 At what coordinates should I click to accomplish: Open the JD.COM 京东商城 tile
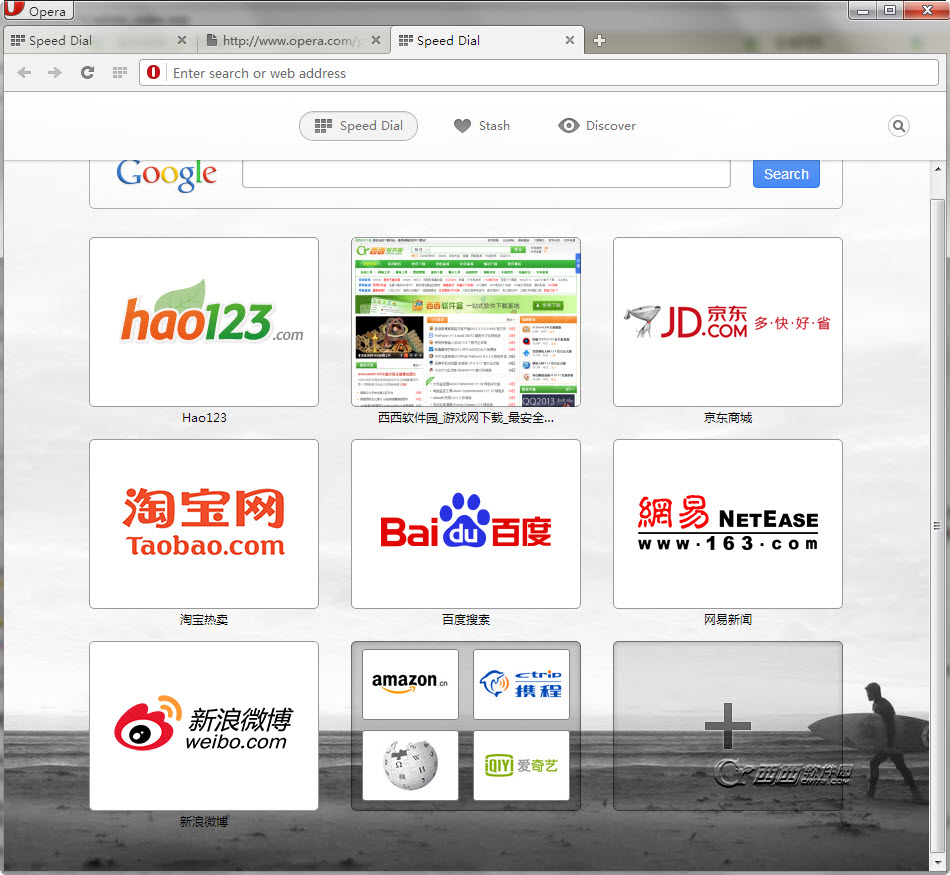(728, 322)
